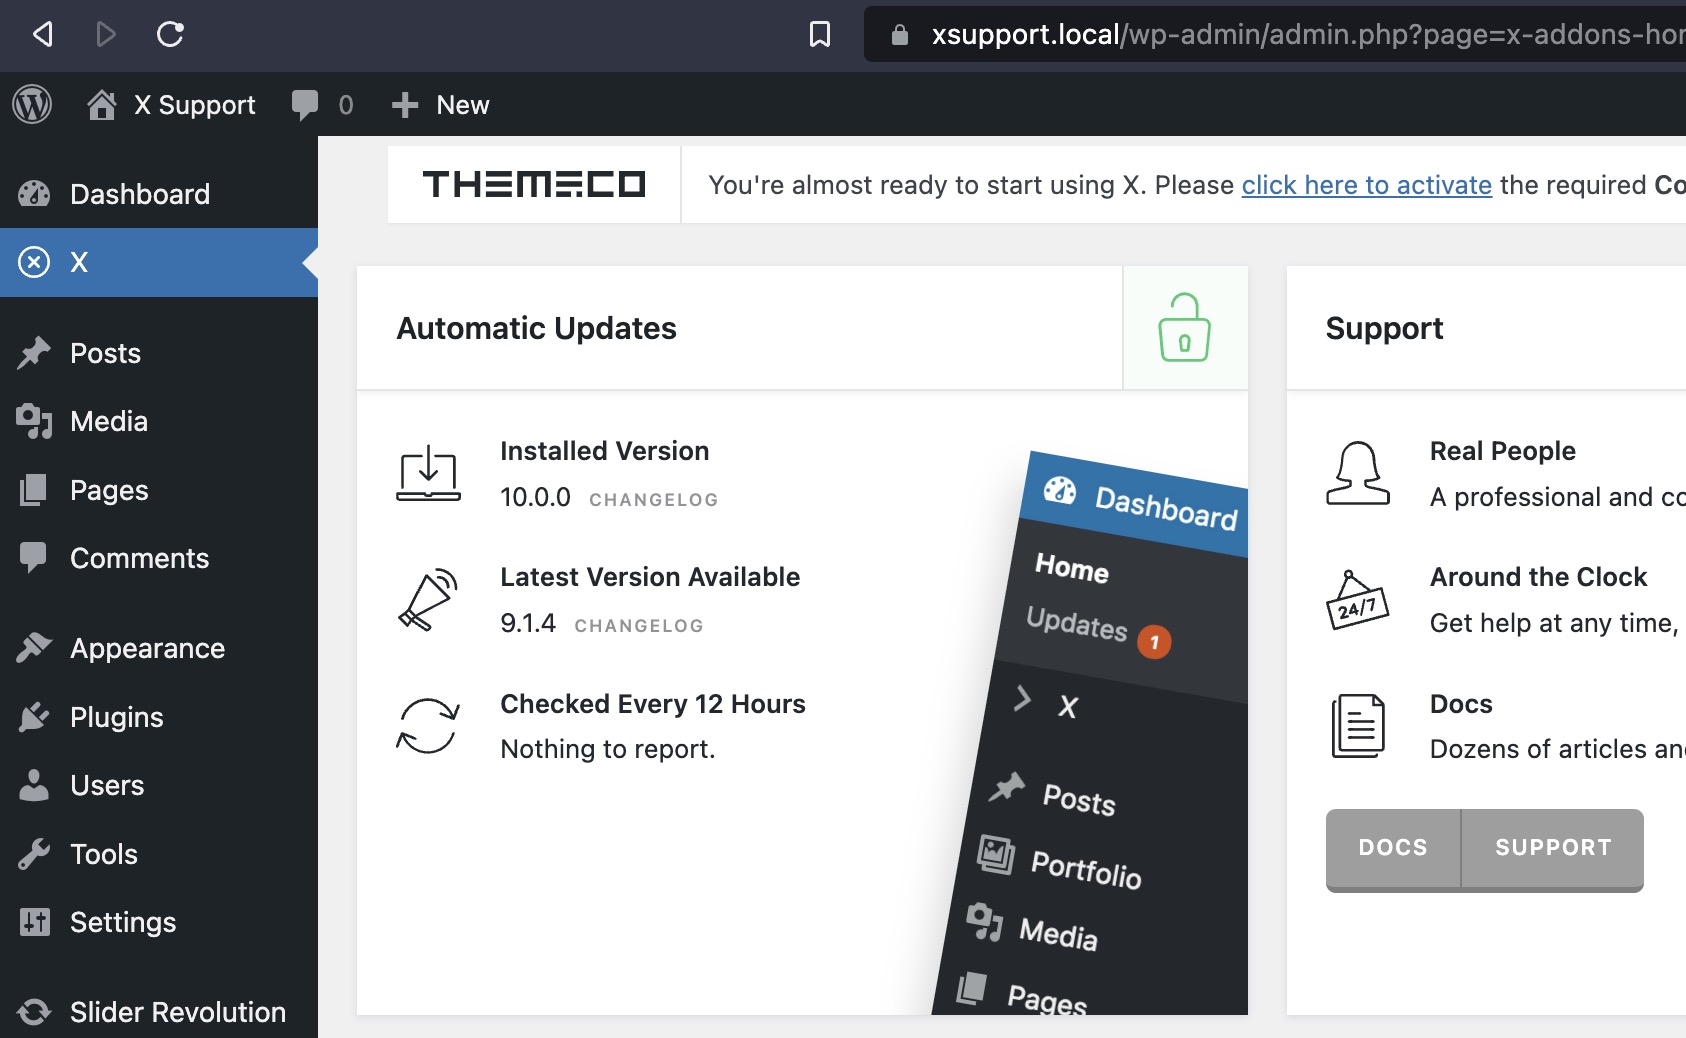
Task: Click the green unlock validation icon
Action: point(1184,328)
